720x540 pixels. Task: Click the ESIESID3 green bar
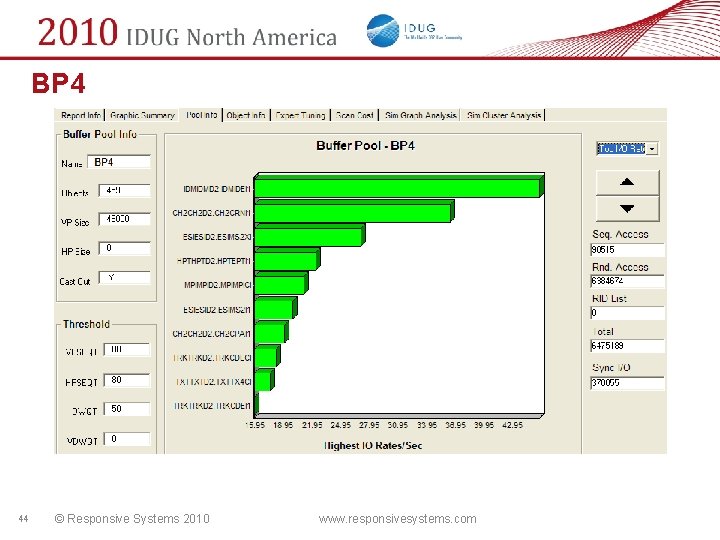(309, 236)
